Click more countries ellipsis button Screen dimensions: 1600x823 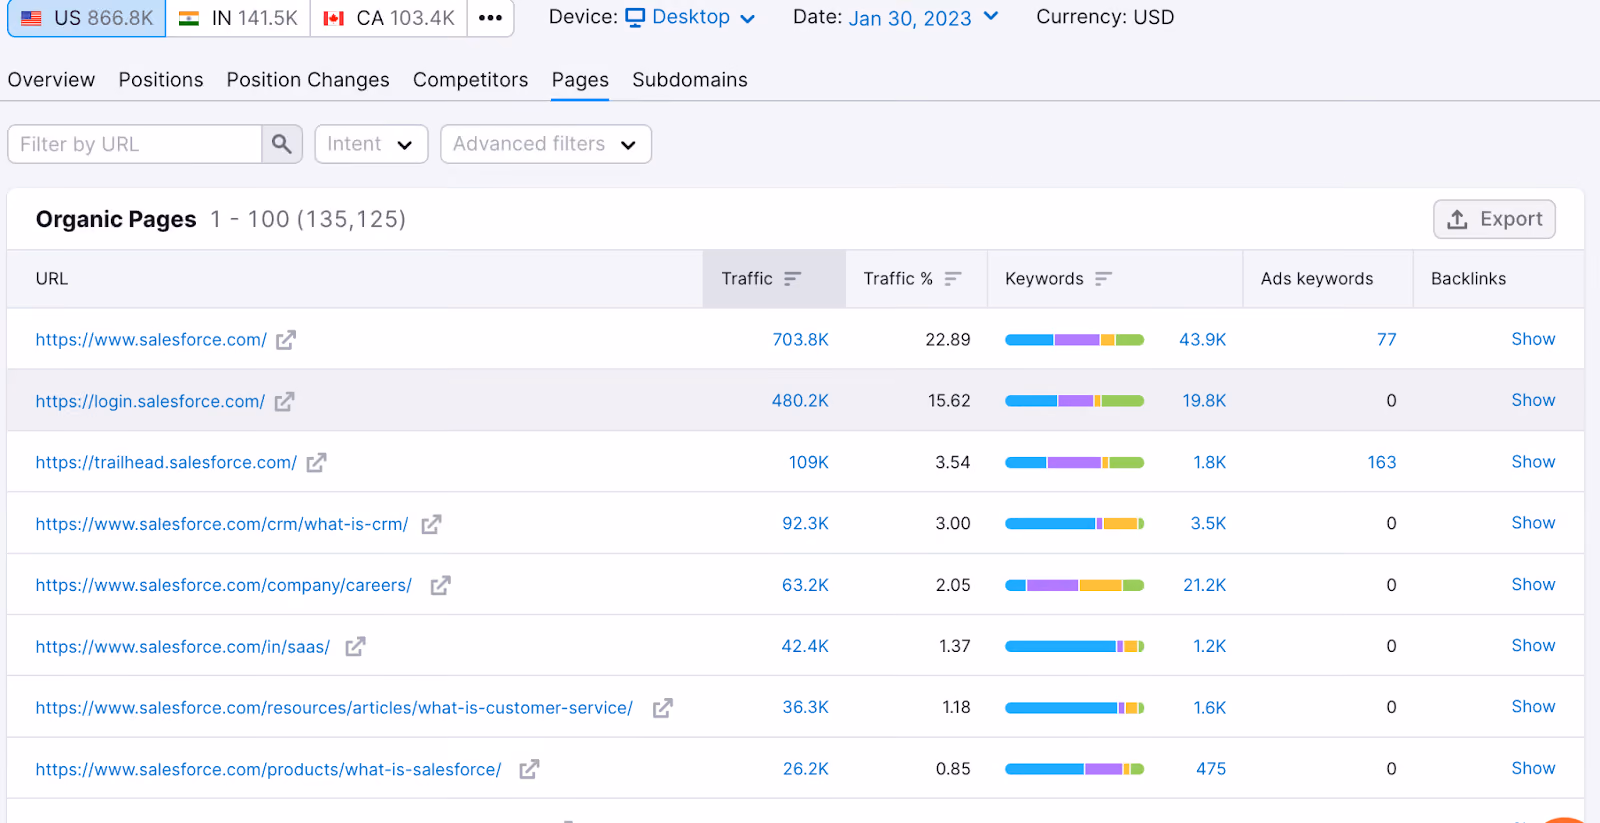tap(490, 18)
